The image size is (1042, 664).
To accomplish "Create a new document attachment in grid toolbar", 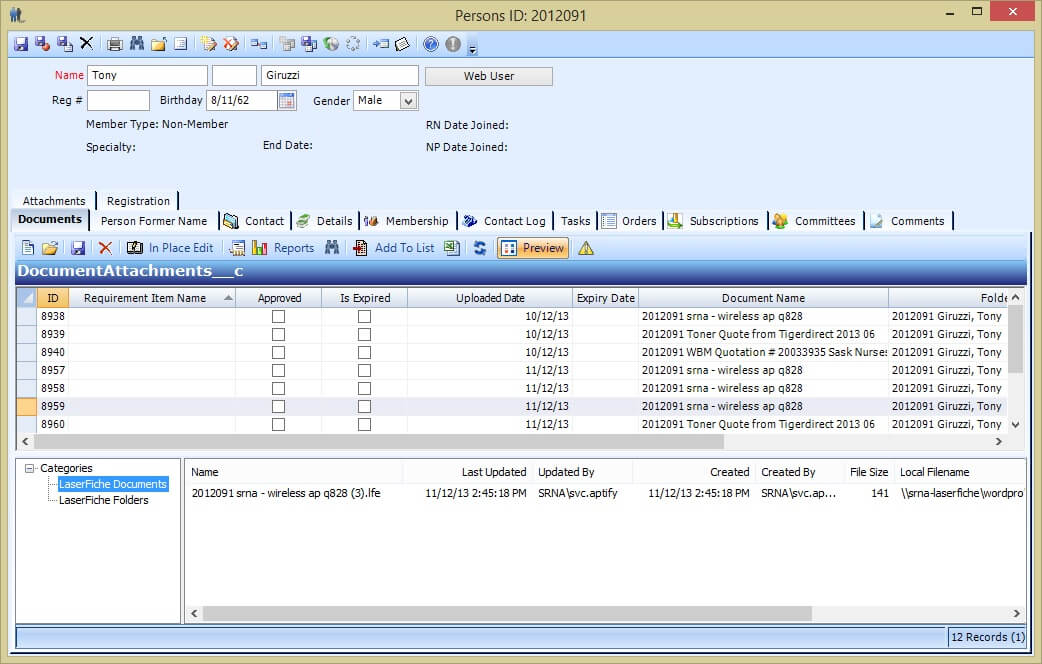I will (28, 248).
